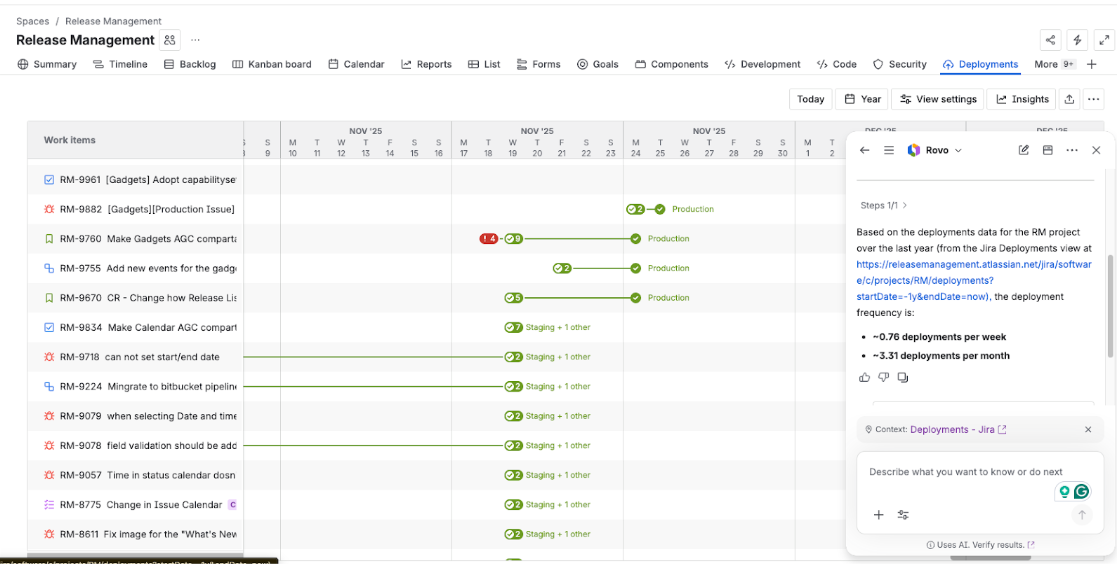Open the Rovo chat list hamburger icon
Image resolution: width=1117 pixels, height=571 pixels.
tap(888, 150)
